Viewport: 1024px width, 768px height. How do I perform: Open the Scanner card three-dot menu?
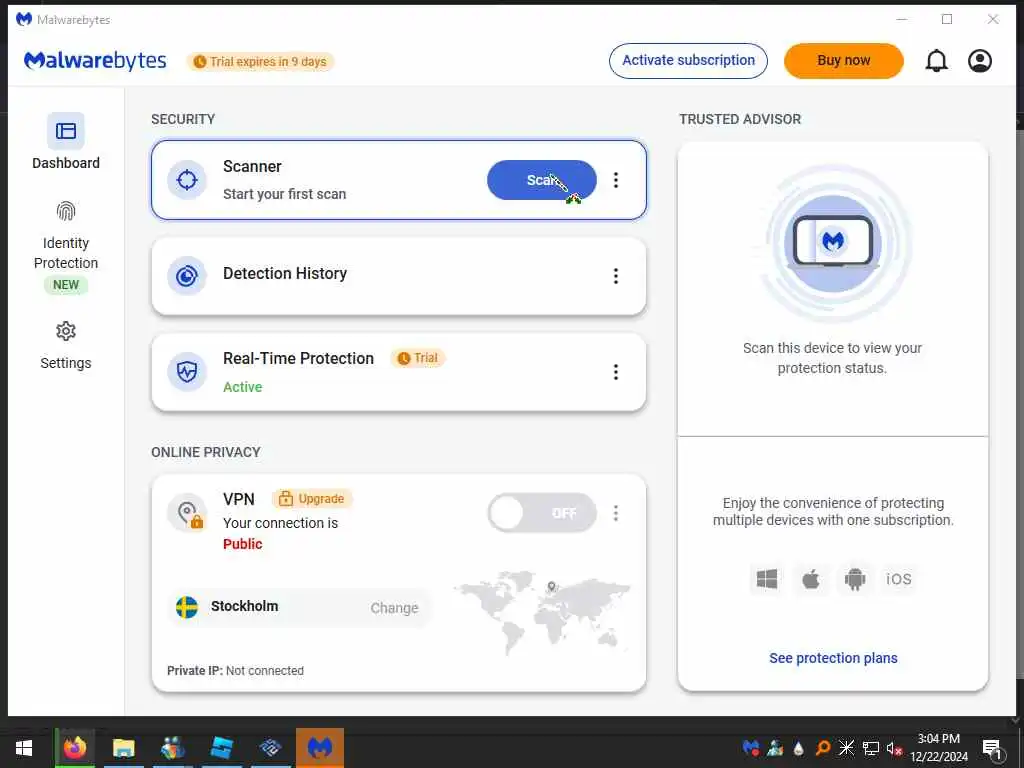616,180
